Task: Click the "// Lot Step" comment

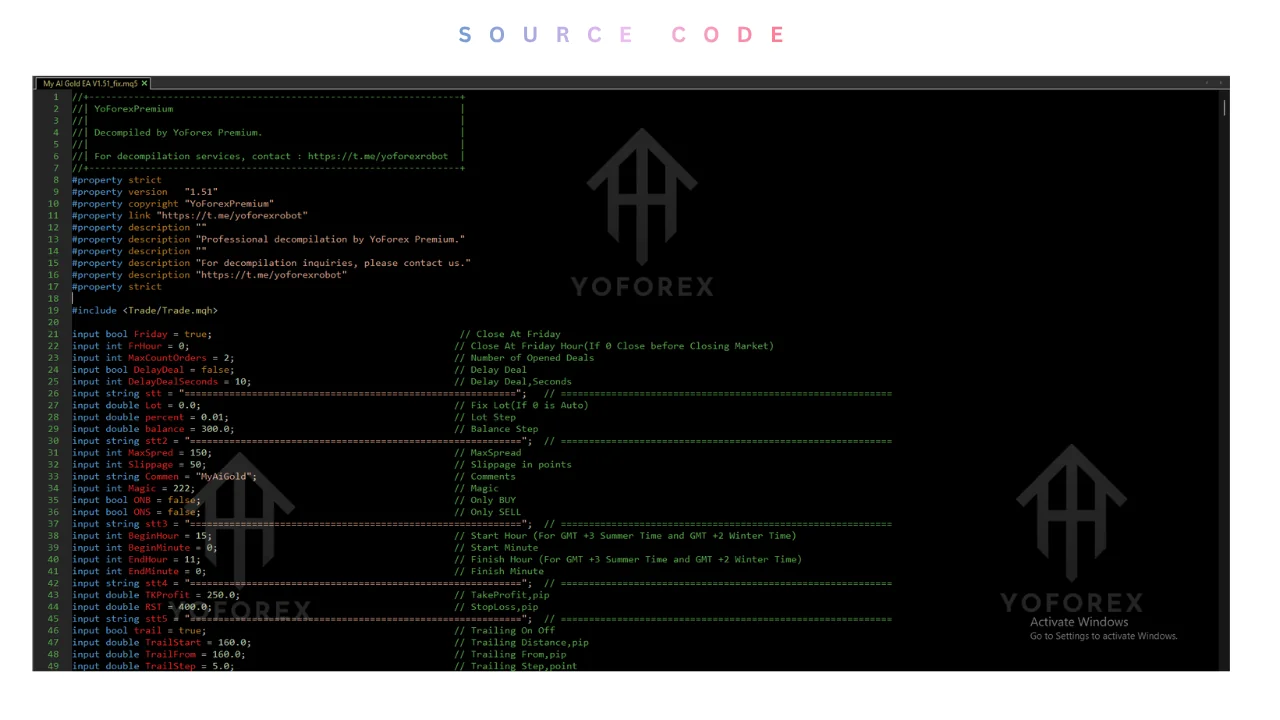Action: tap(485, 417)
